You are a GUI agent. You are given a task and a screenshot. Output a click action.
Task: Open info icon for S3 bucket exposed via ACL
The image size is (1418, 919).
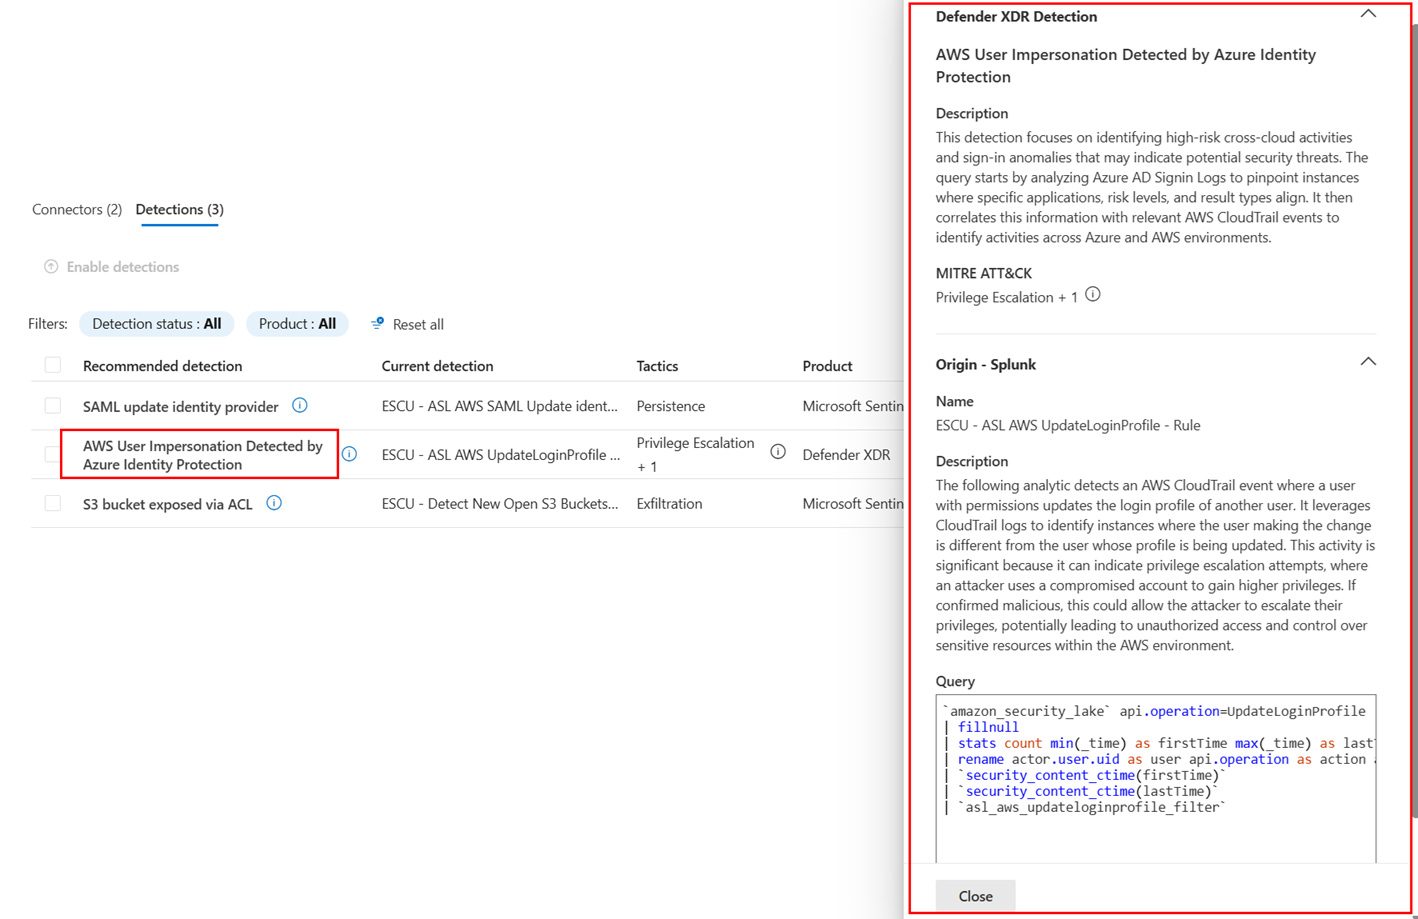[x=274, y=503]
